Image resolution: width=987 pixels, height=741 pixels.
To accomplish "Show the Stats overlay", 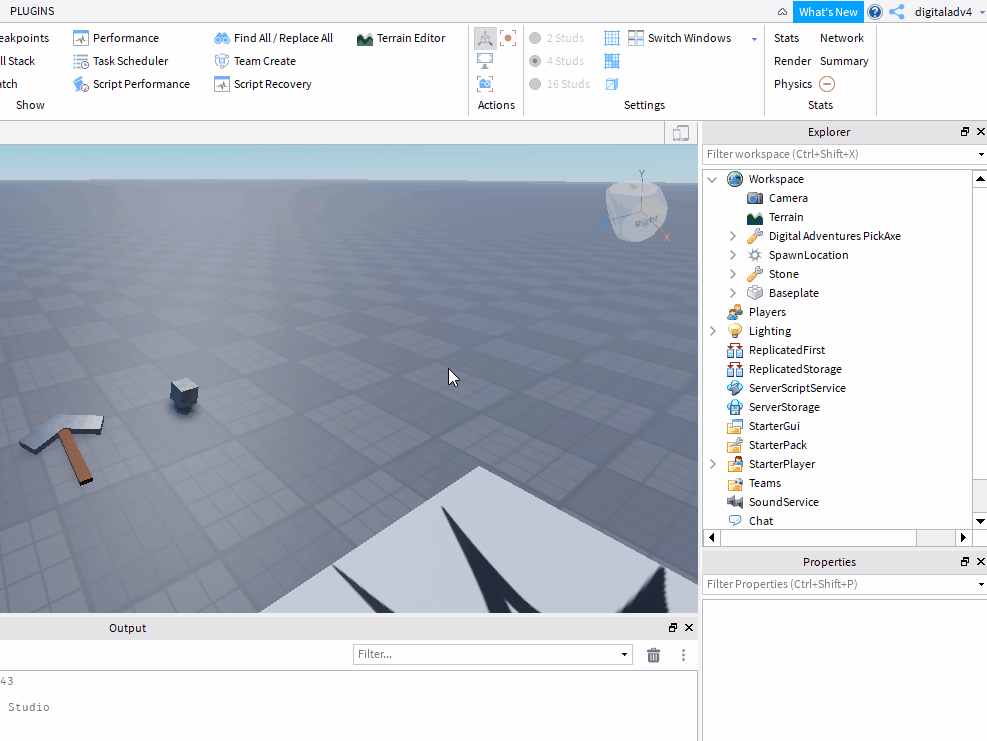I will 786,38.
